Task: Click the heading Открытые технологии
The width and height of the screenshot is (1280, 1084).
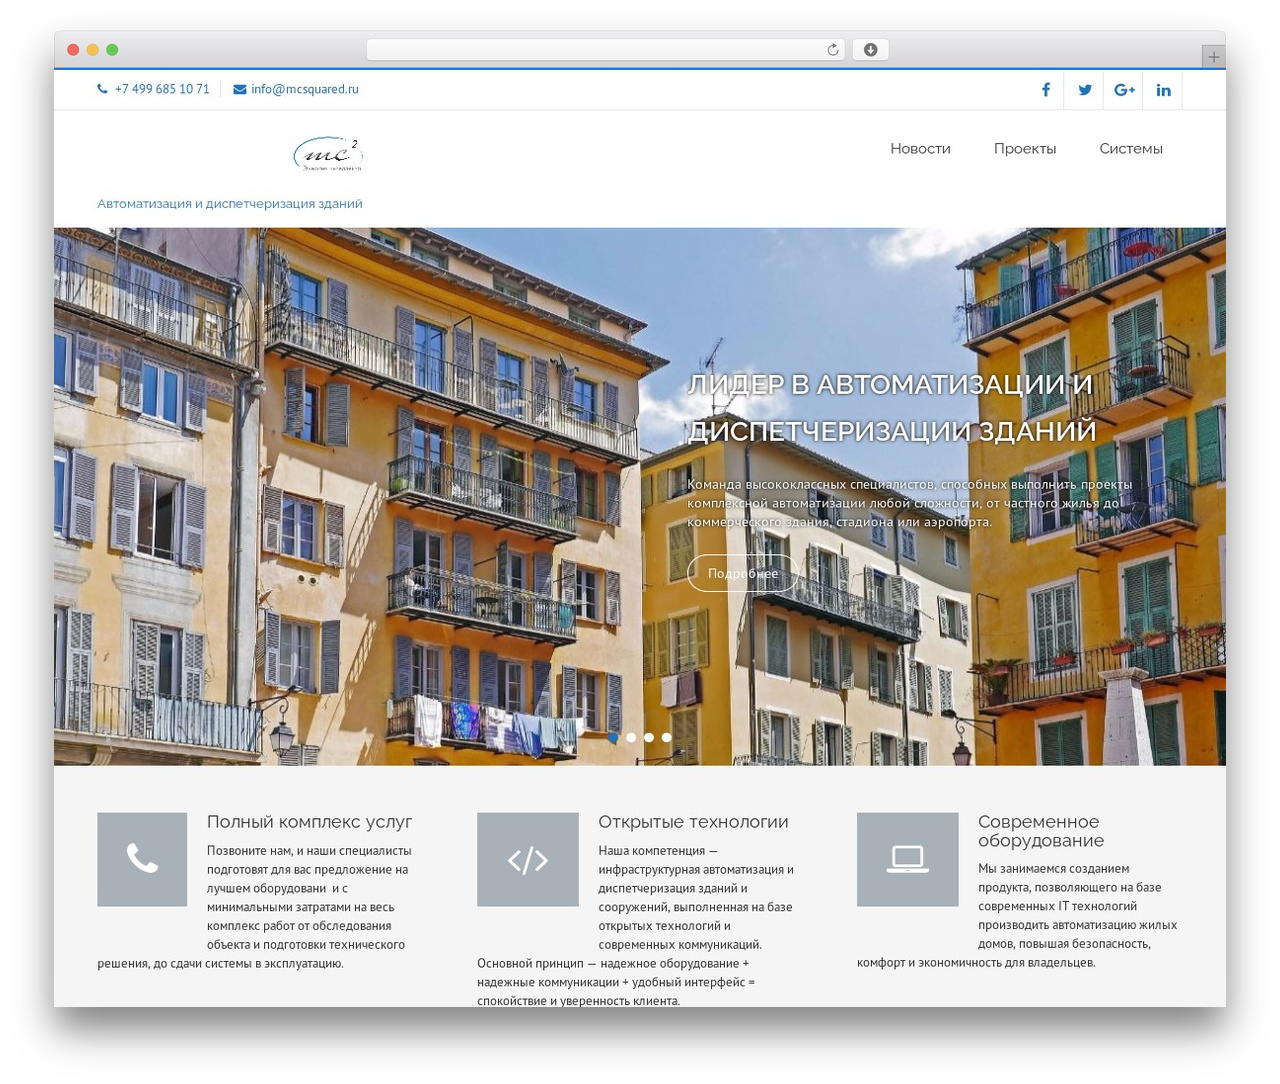Action: point(693,822)
